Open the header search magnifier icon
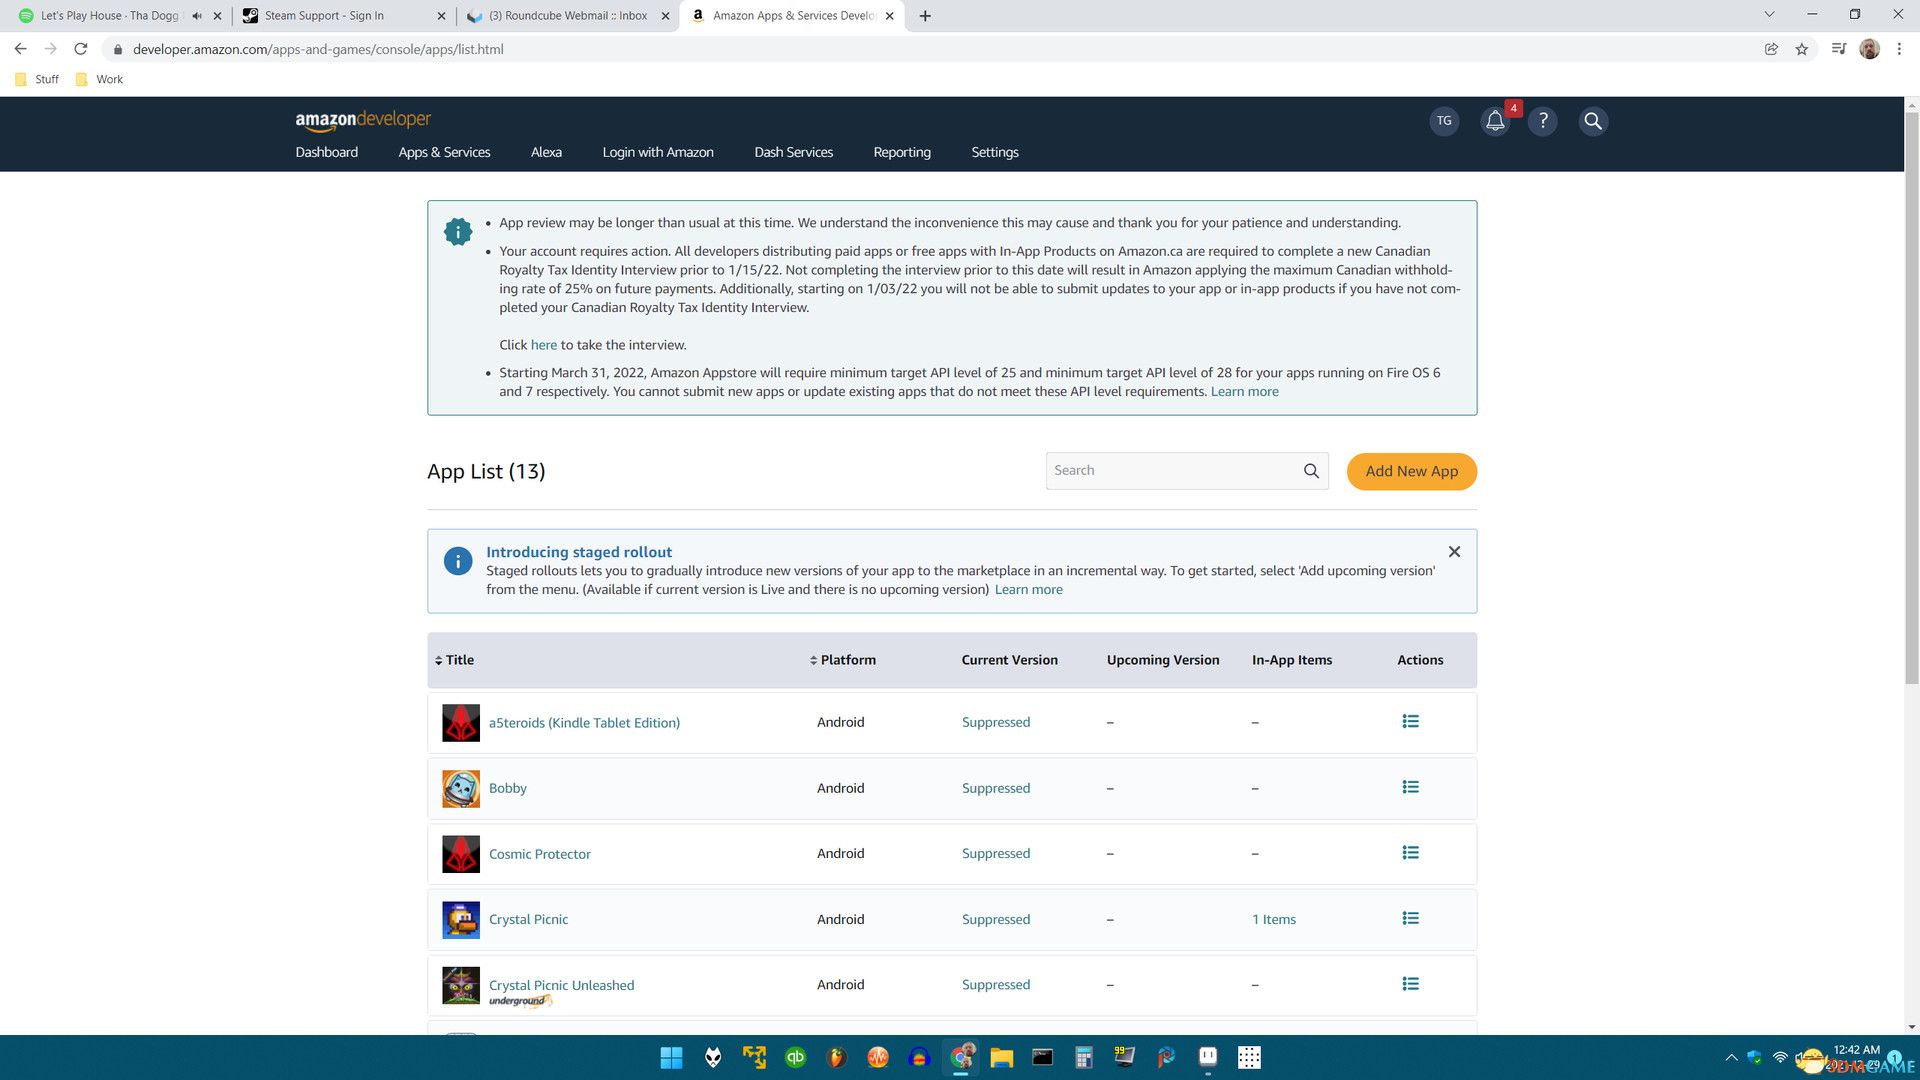This screenshot has height=1080, width=1920. tap(1593, 121)
